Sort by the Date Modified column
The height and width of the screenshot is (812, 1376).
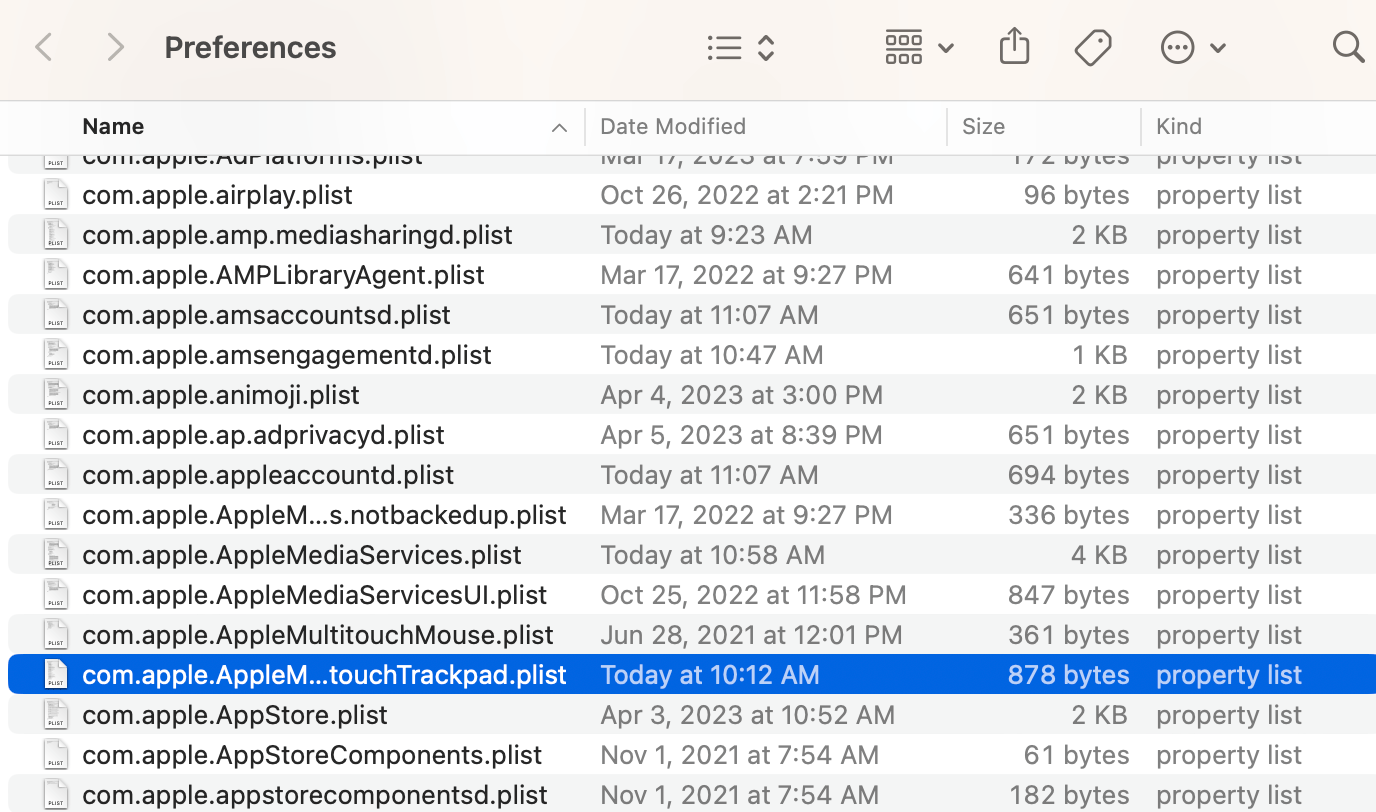[x=673, y=126]
